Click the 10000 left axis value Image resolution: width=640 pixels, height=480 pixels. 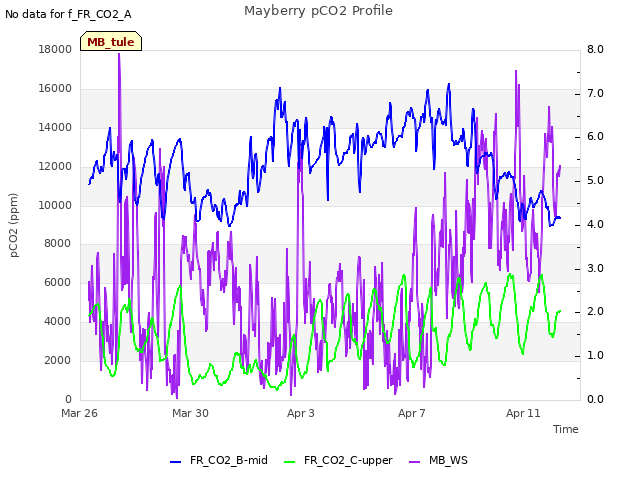pos(55,205)
